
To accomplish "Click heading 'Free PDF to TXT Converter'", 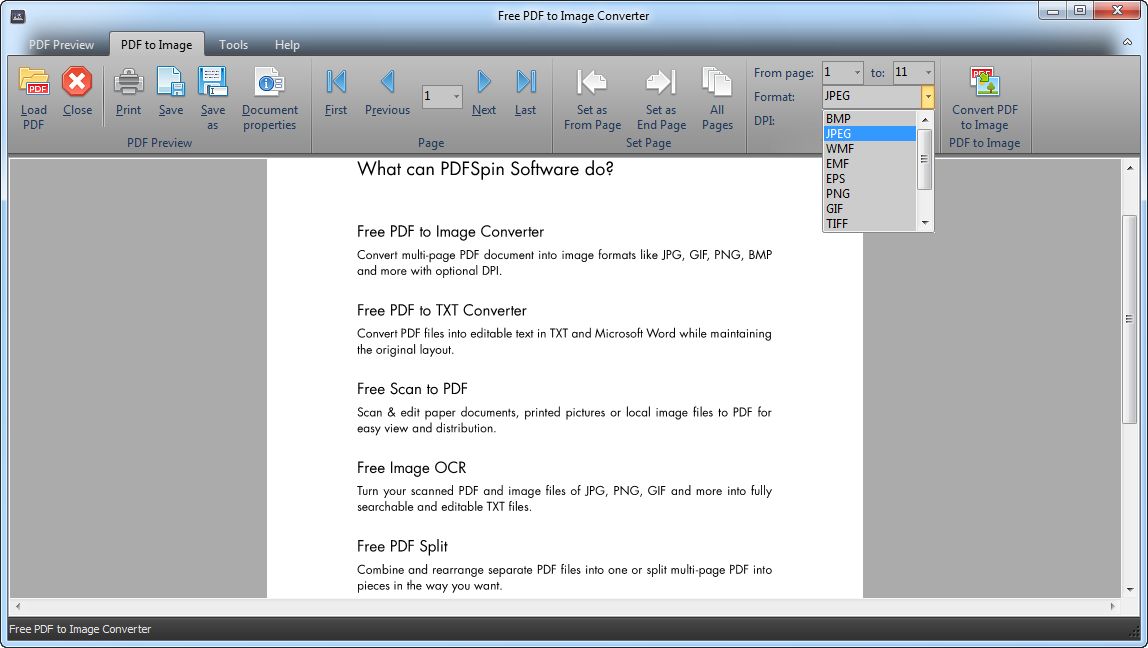I will coord(441,310).
